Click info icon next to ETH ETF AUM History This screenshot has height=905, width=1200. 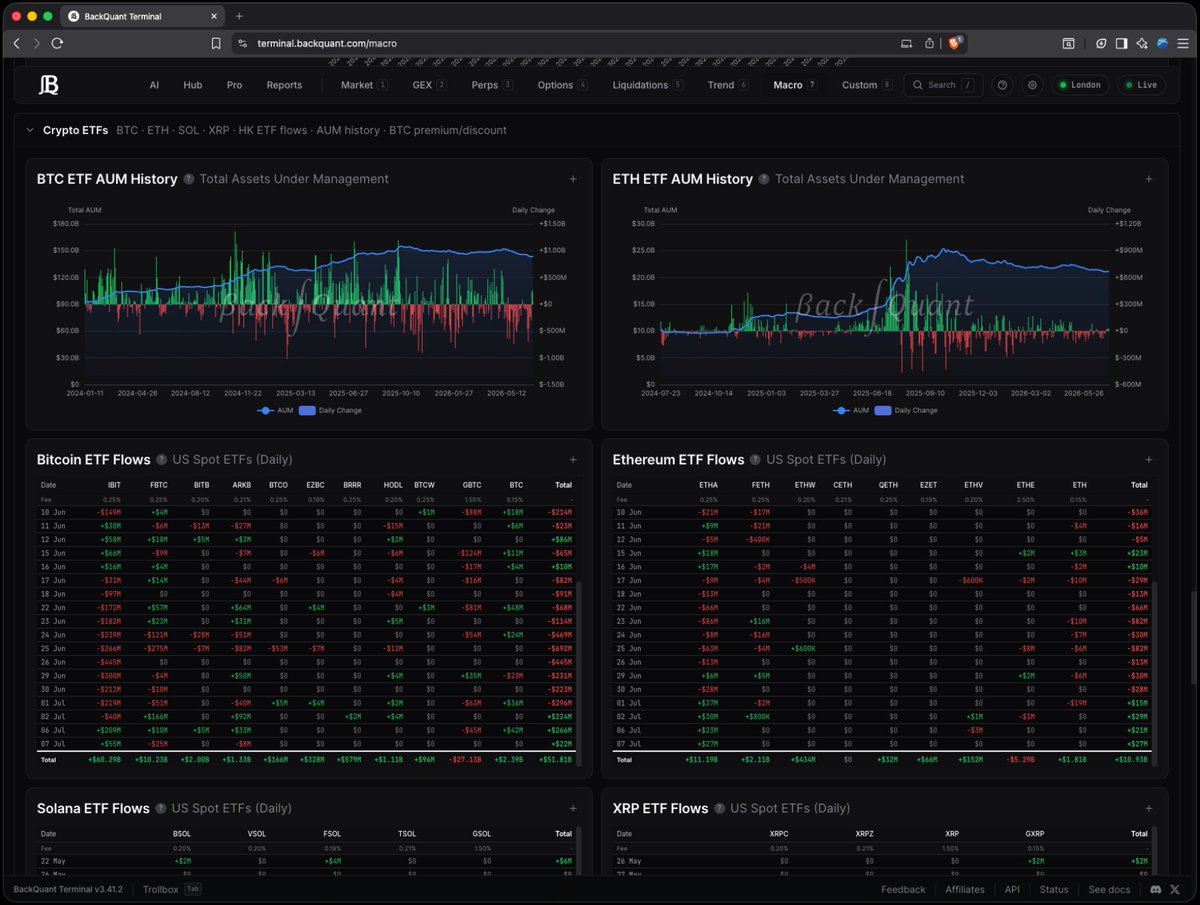(x=764, y=179)
